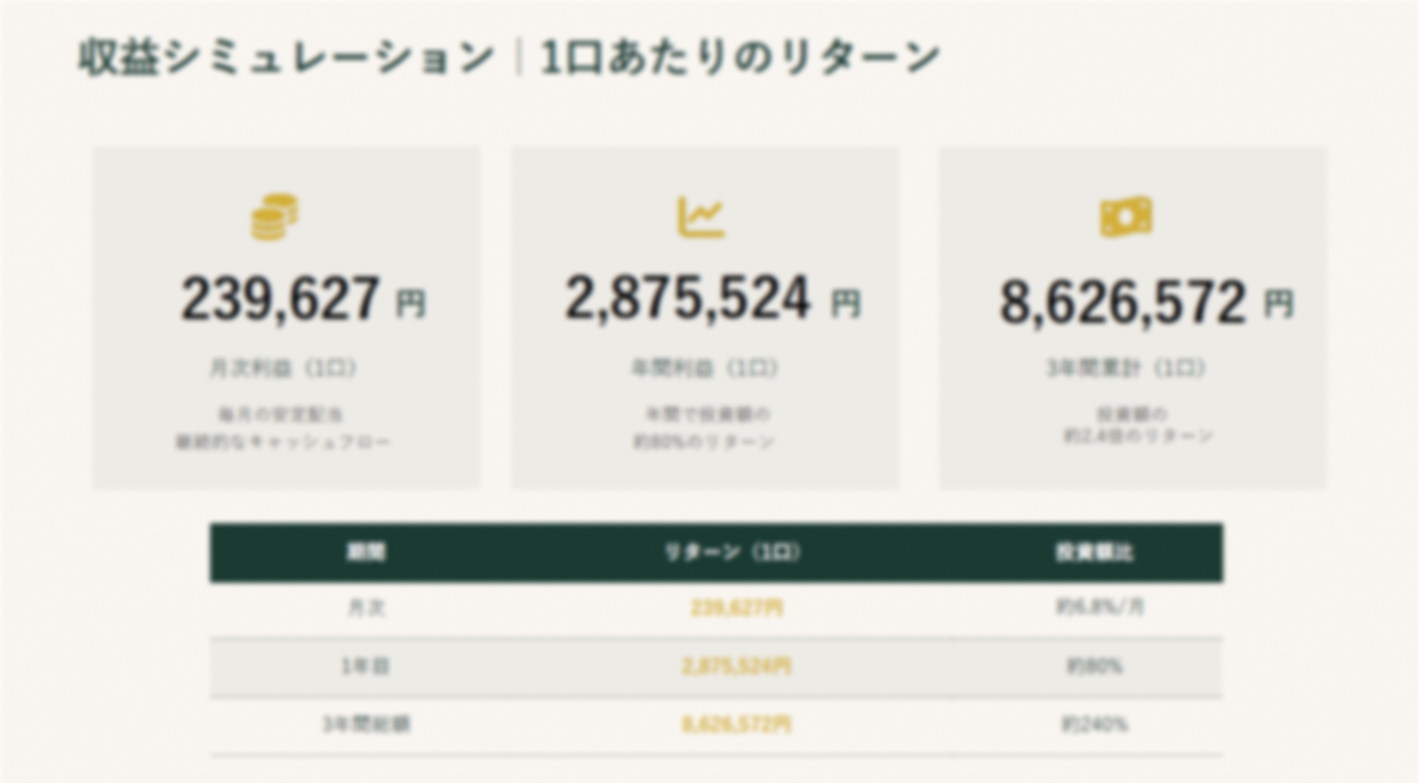Select the 3年間総額 row label in table
Screen dimensions: 1419x783
[x=366, y=724]
